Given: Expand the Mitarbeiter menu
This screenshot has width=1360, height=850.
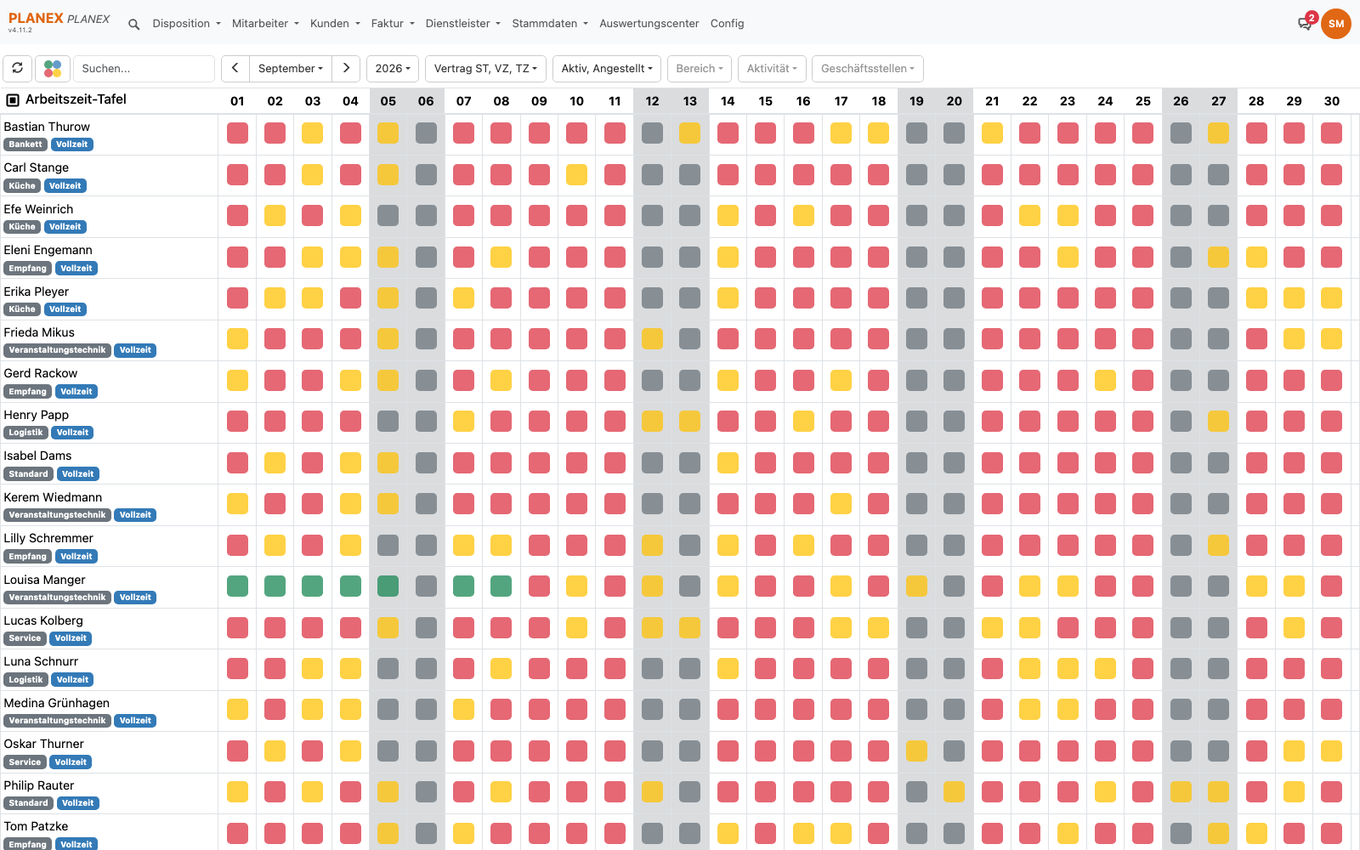Looking at the screenshot, I should click(x=265, y=24).
